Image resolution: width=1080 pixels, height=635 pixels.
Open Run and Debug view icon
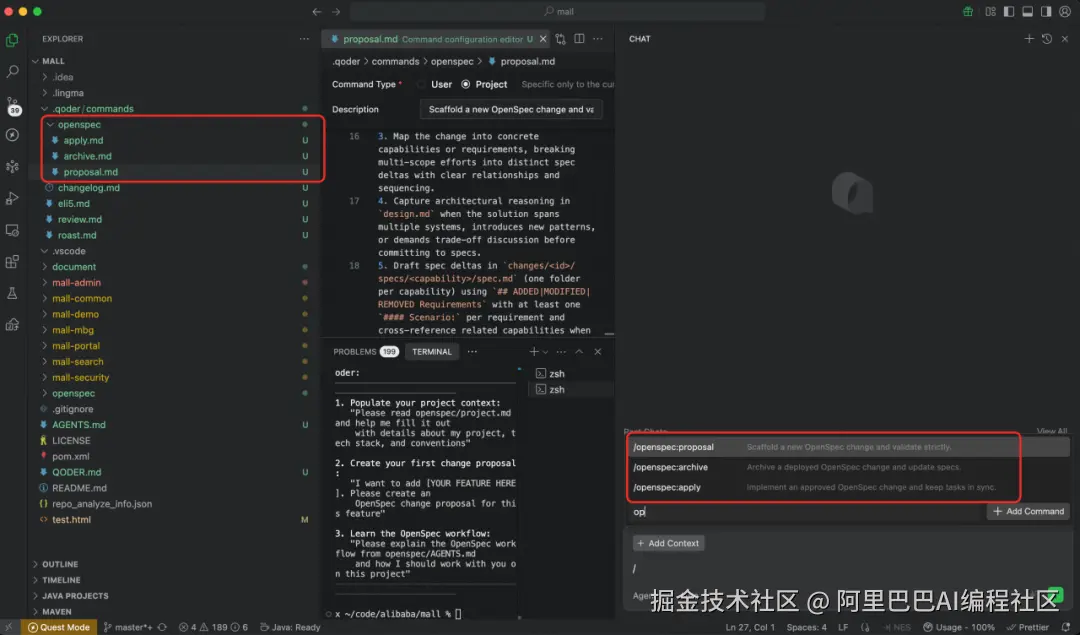pos(12,198)
